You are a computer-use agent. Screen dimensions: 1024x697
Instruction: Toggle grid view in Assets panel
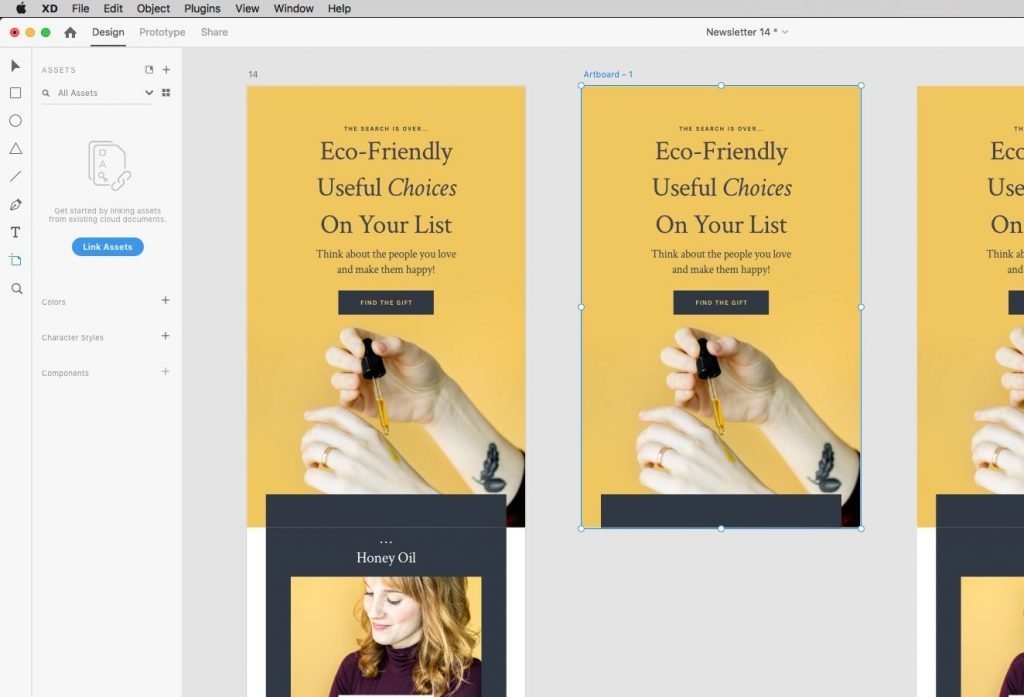tap(166, 93)
